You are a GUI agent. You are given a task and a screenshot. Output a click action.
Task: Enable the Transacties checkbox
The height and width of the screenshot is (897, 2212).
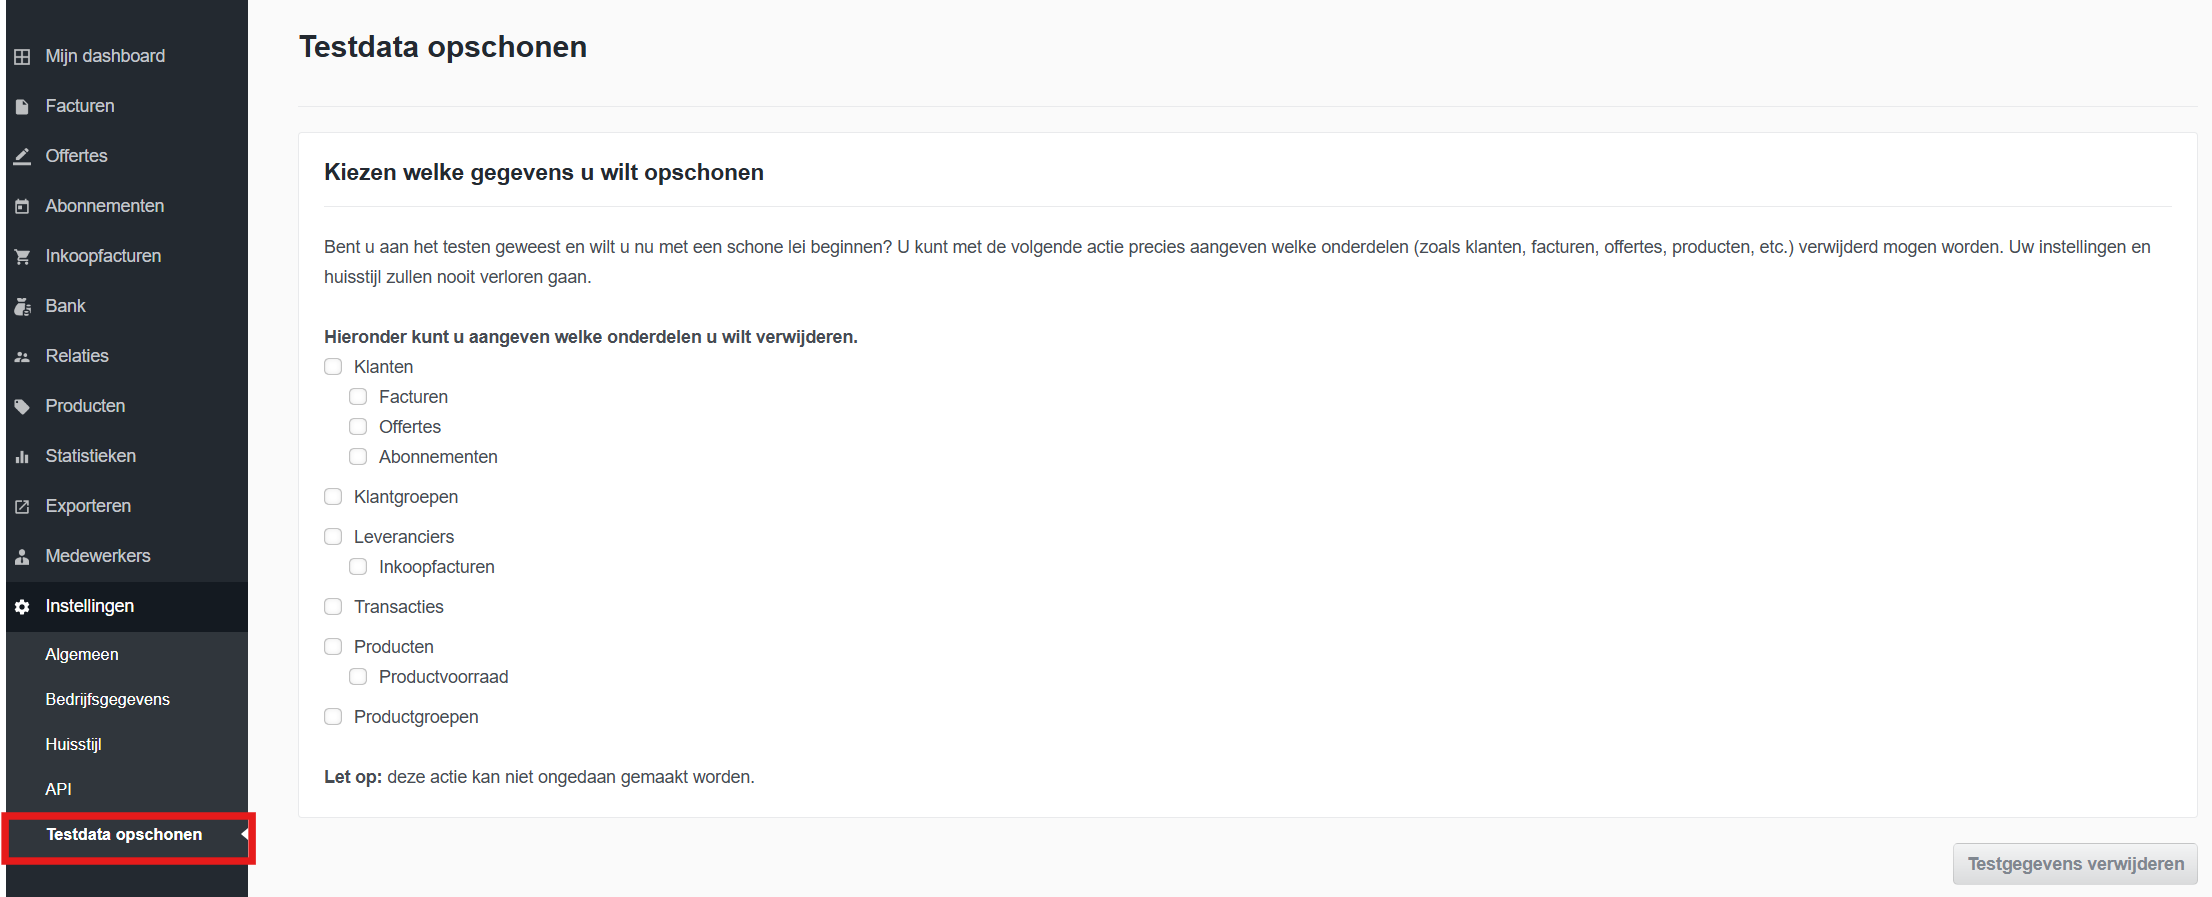(333, 607)
